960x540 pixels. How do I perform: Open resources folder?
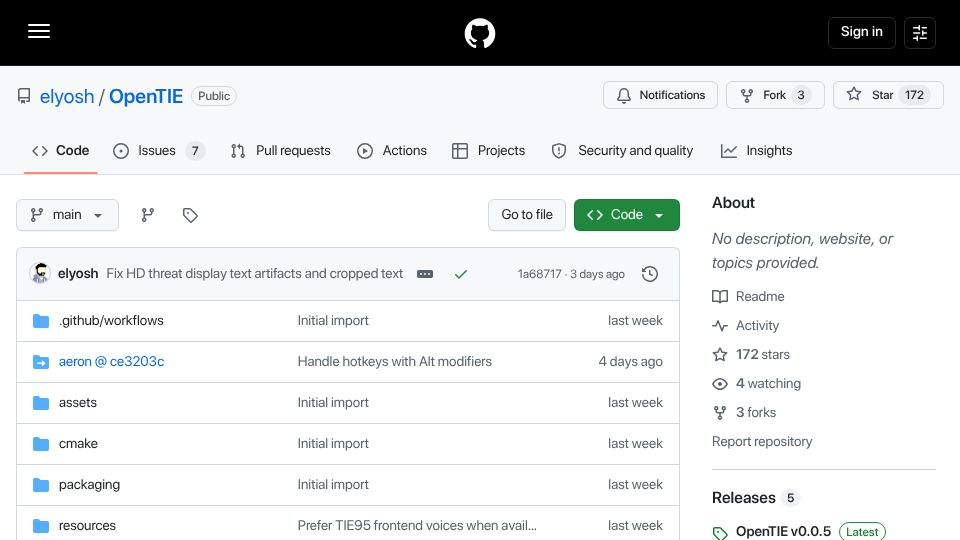point(87,525)
